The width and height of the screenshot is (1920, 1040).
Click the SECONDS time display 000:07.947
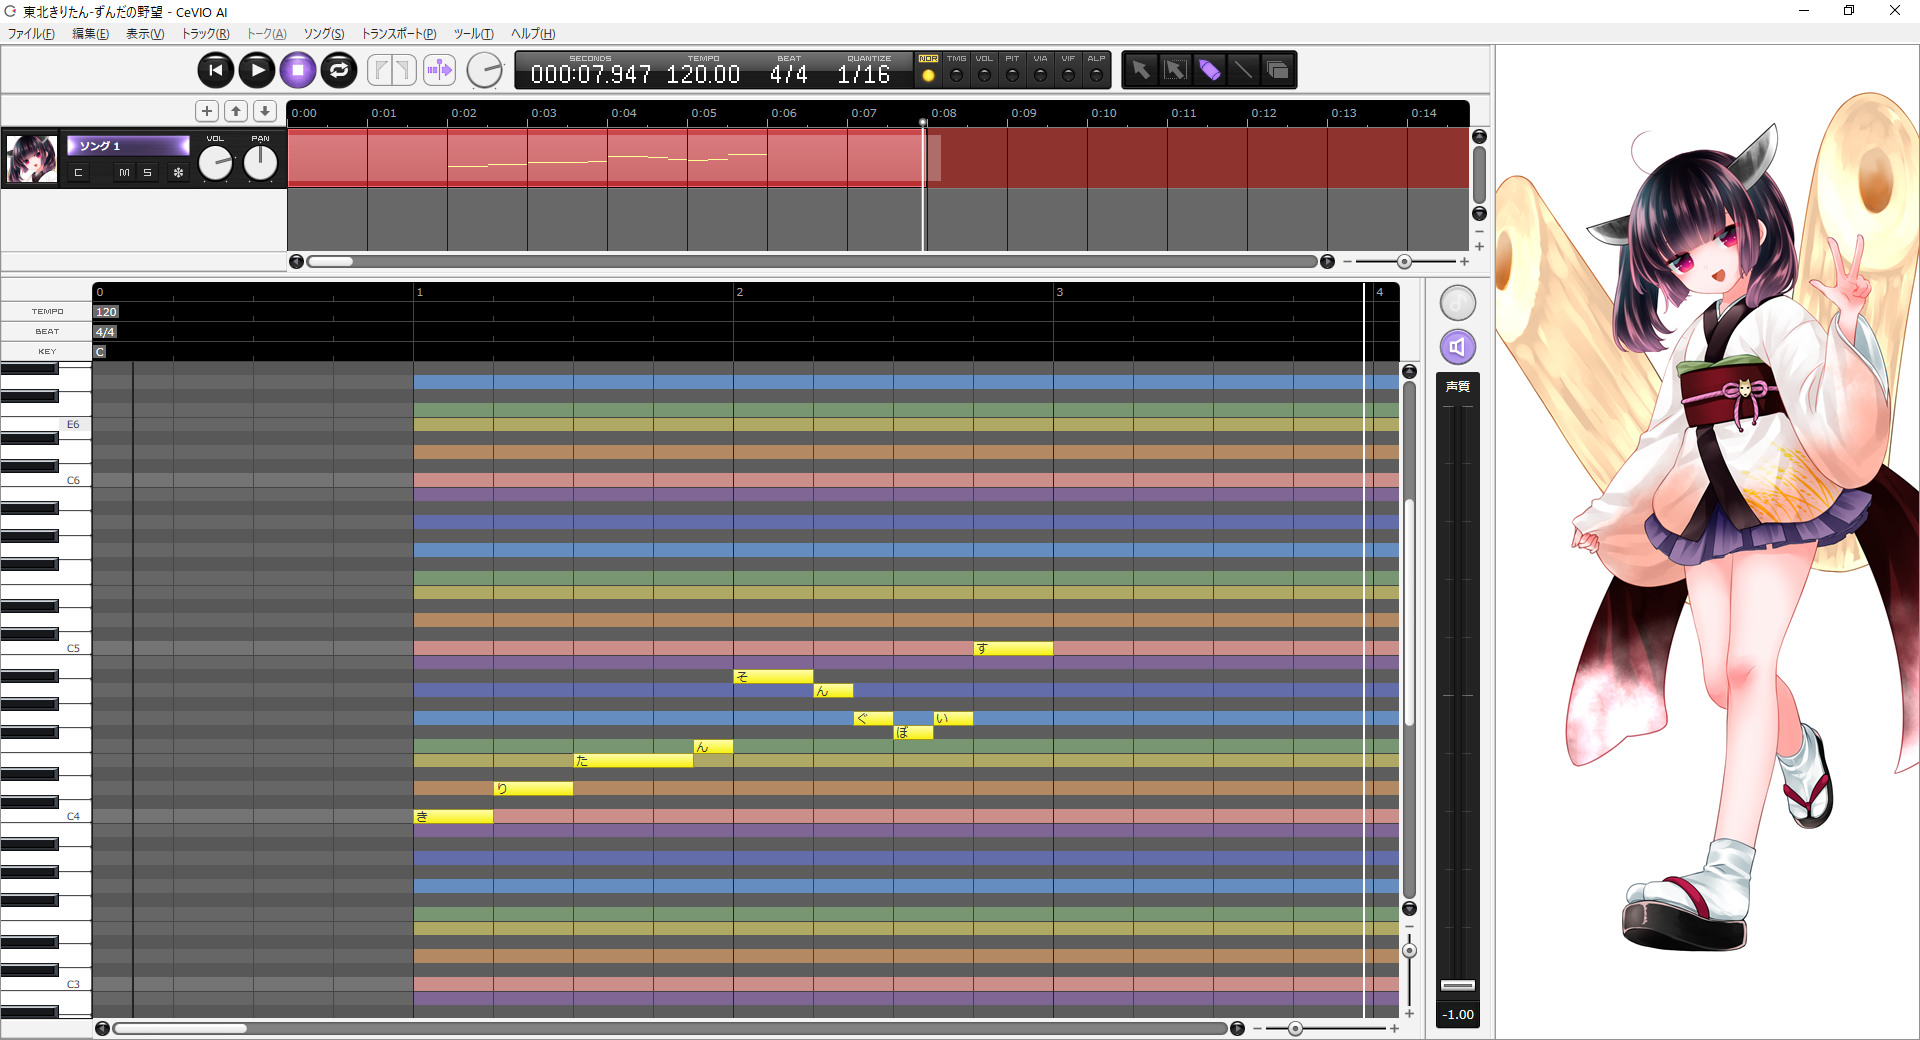click(591, 75)
